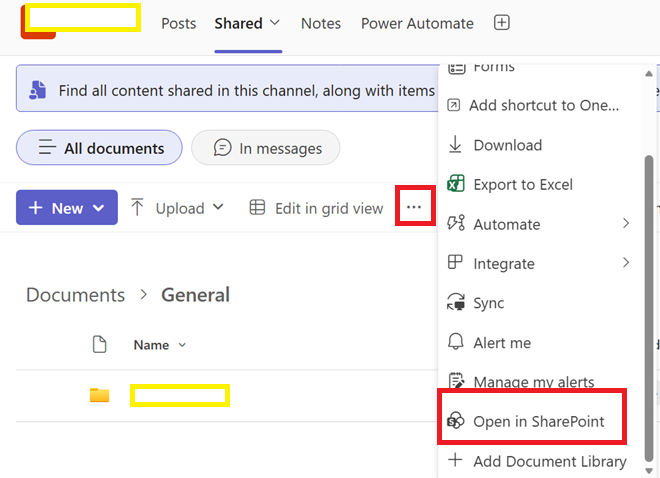Click the menu's vertical scrollbar thumb

[649, 309]
